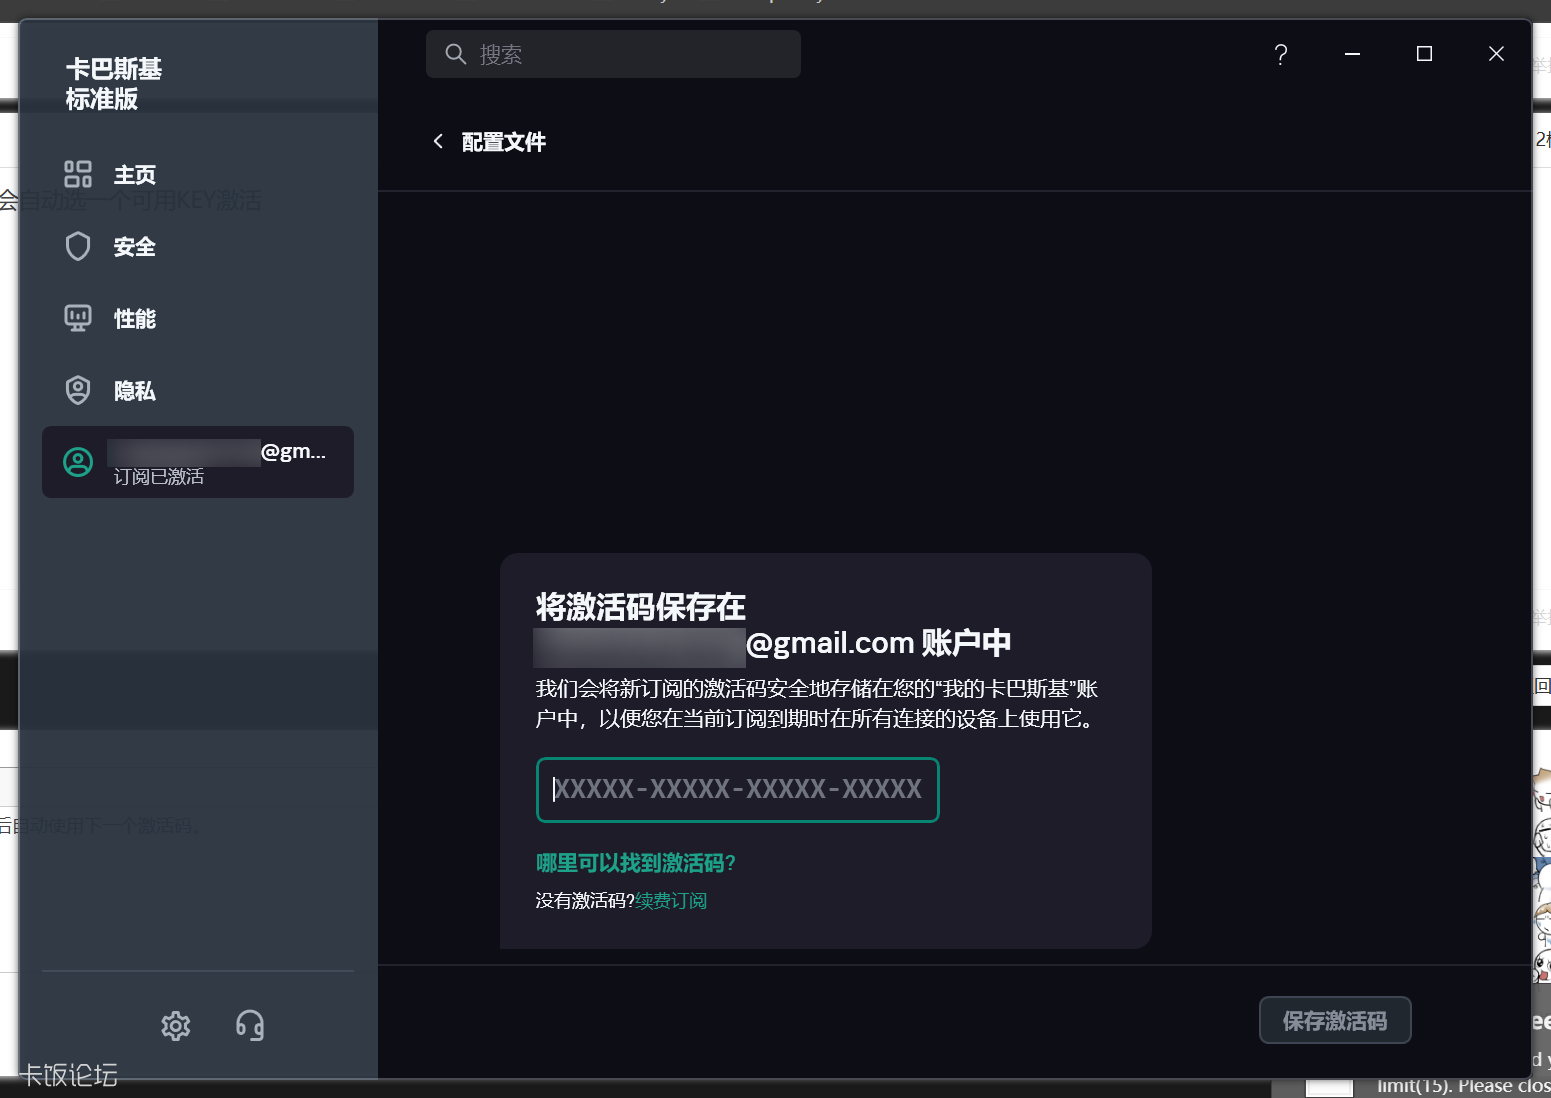Open the account profile avatar icon

(78, 462)
